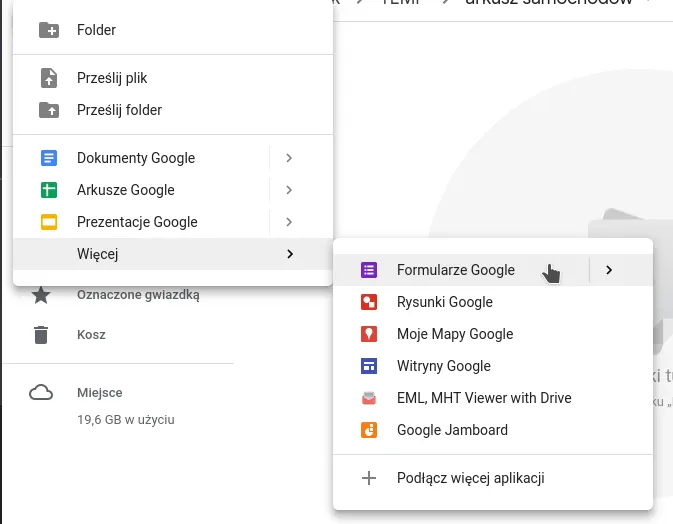673x524 pixels.
Task: Click the Moje Mapy Google pin icon
Action: coord(369,334)
